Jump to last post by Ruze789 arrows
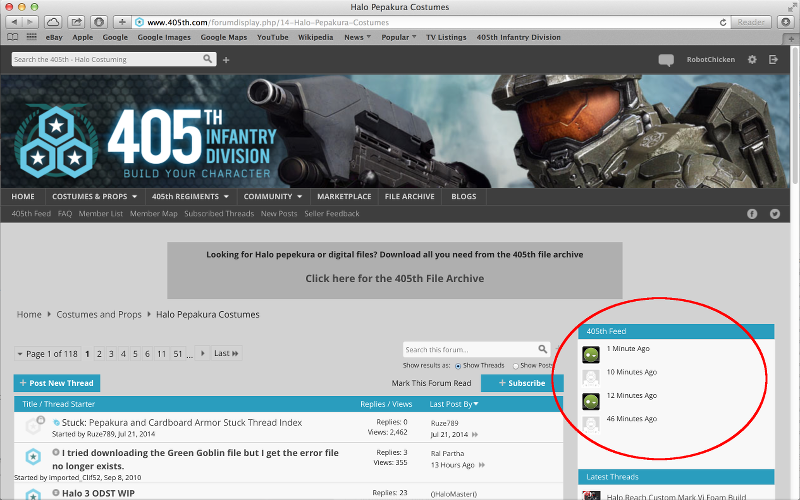This screenshot has width=800, height=500. click(x=475, y=435)
